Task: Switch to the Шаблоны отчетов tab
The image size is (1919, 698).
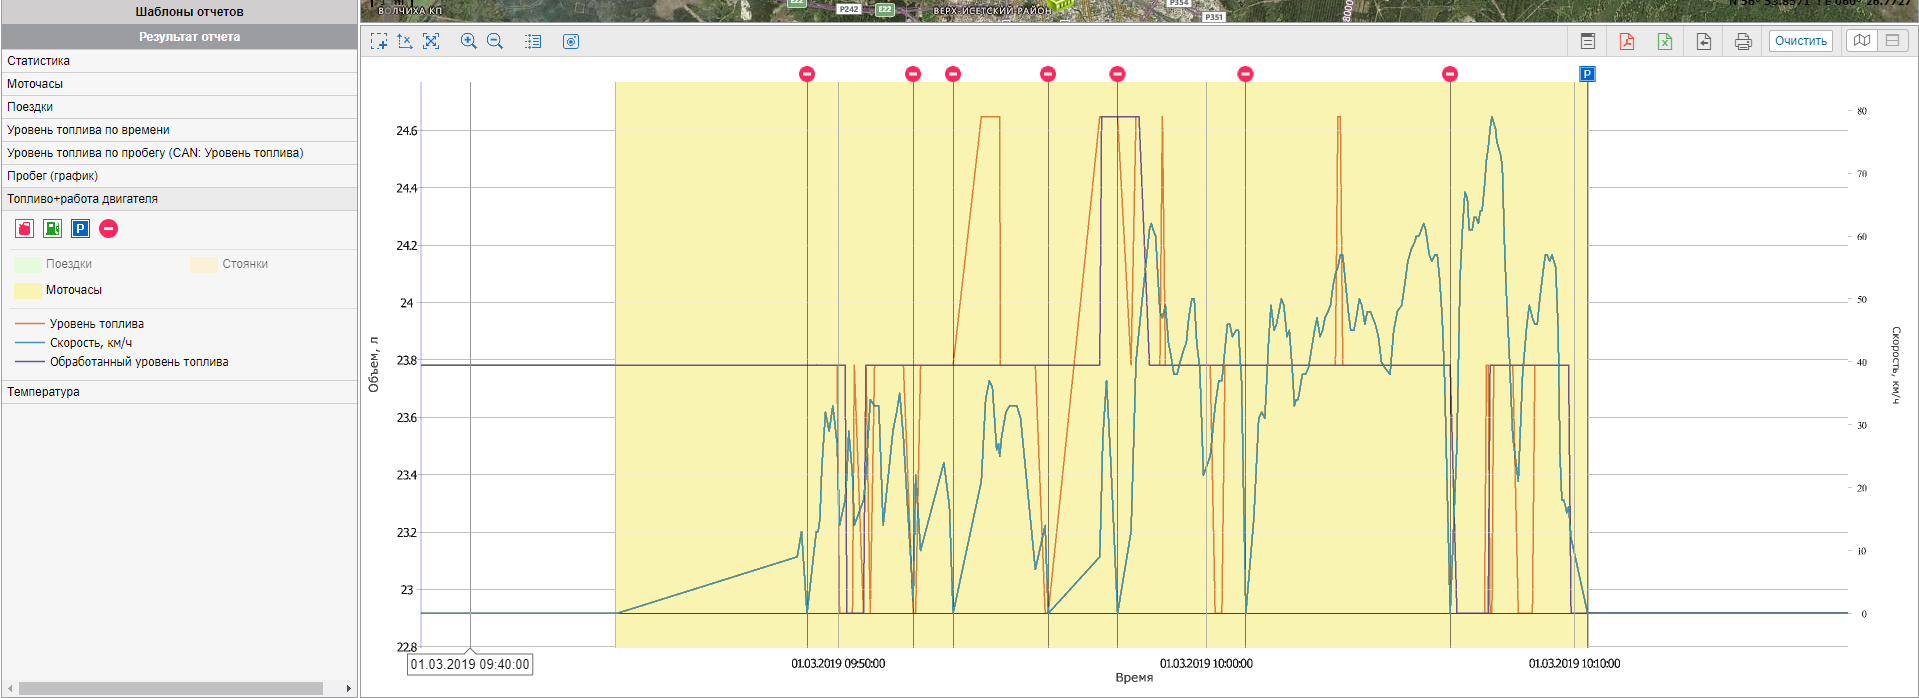Action: [189, 12]
